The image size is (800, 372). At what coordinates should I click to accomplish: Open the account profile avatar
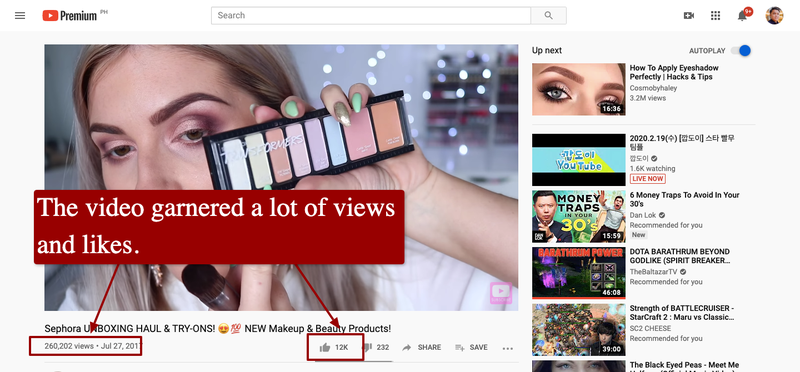click(774, 15)
